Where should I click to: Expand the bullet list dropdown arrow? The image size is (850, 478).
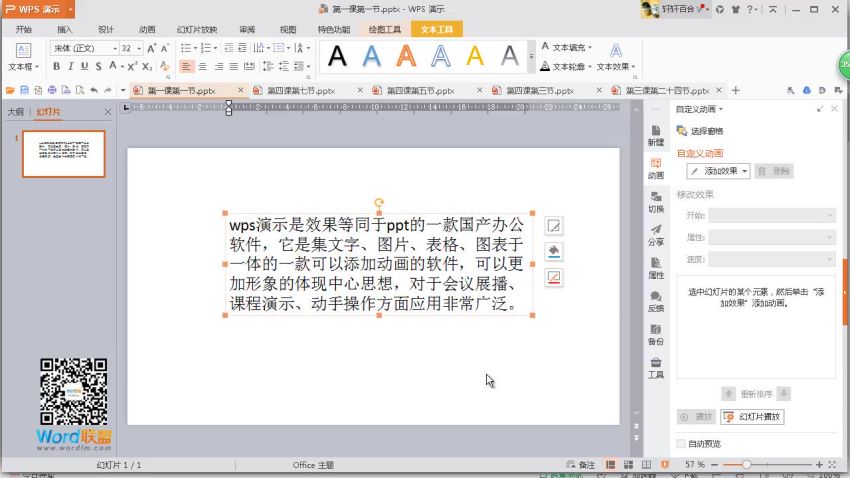(x=196, y=48)
